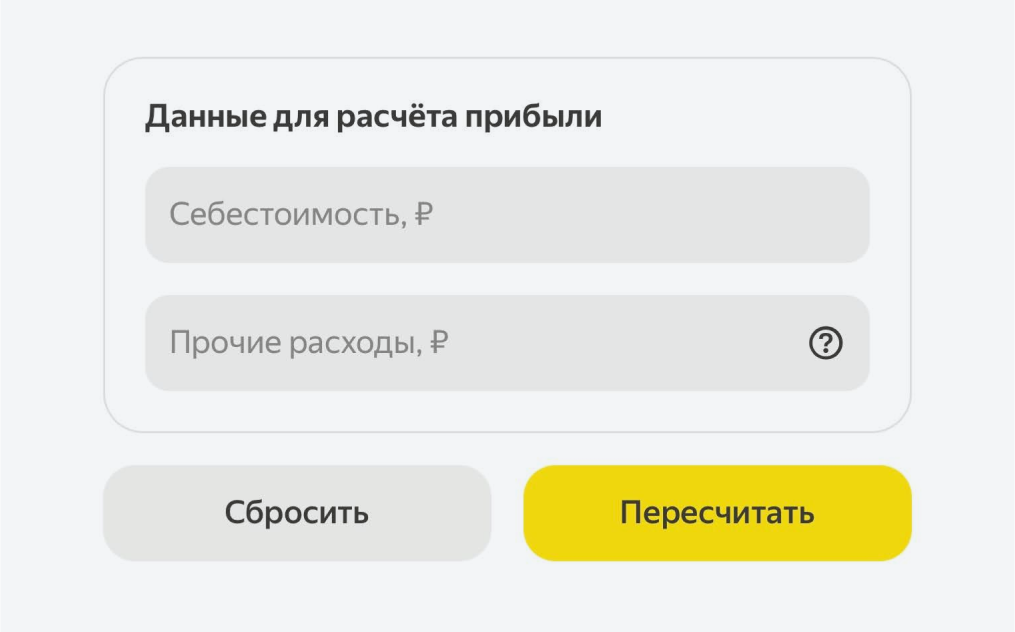Select the word Сбросить on the gray button
This screenshot has height=632, width=1015.
click(297, 513)
